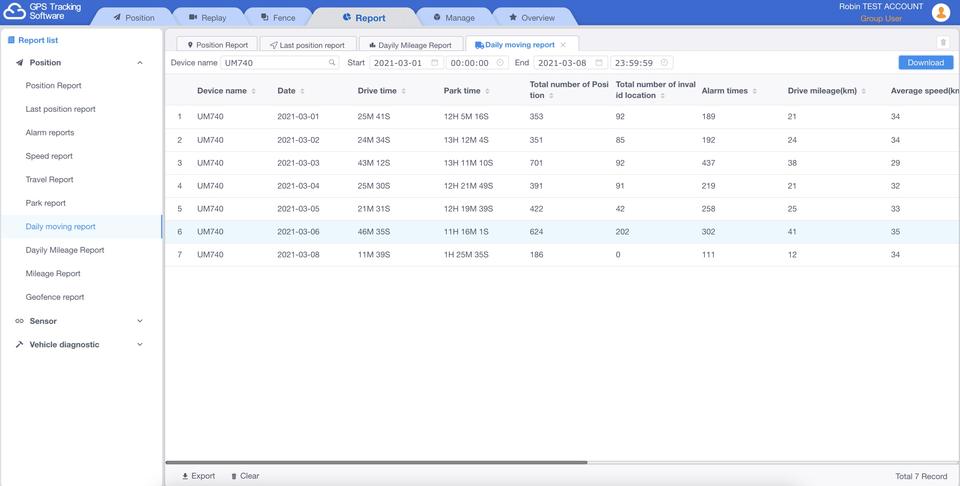
Task: Clear the report results
Action: click(245, 476)
